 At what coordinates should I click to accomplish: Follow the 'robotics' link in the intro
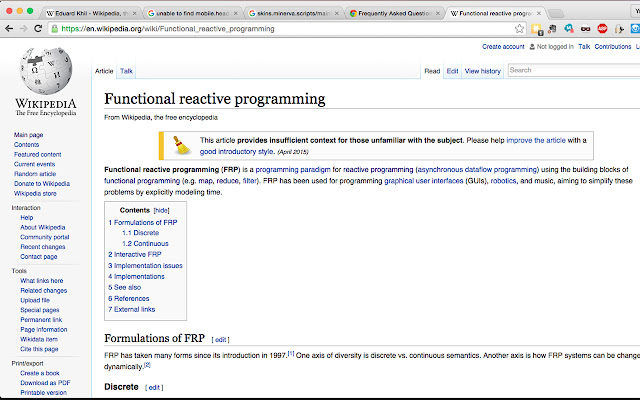tap(503, 181)
